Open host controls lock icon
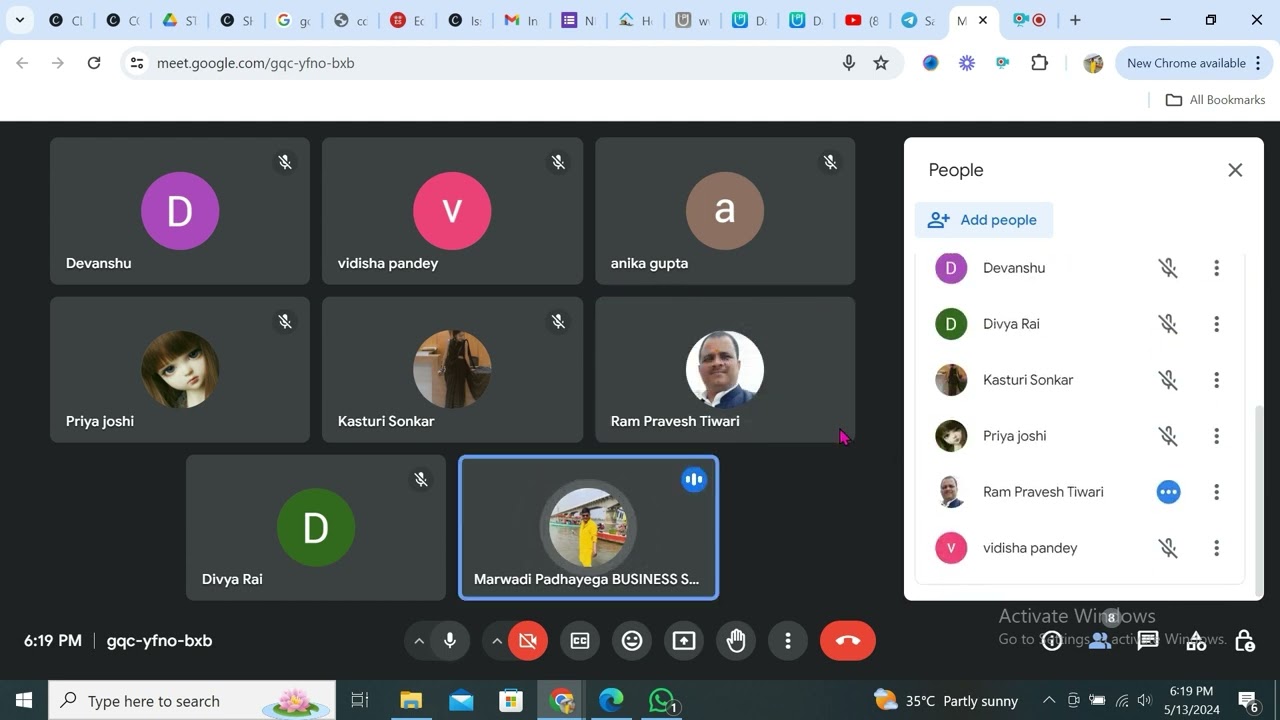This screenshot has height=720, width=1280. [x=1244, y=641]
